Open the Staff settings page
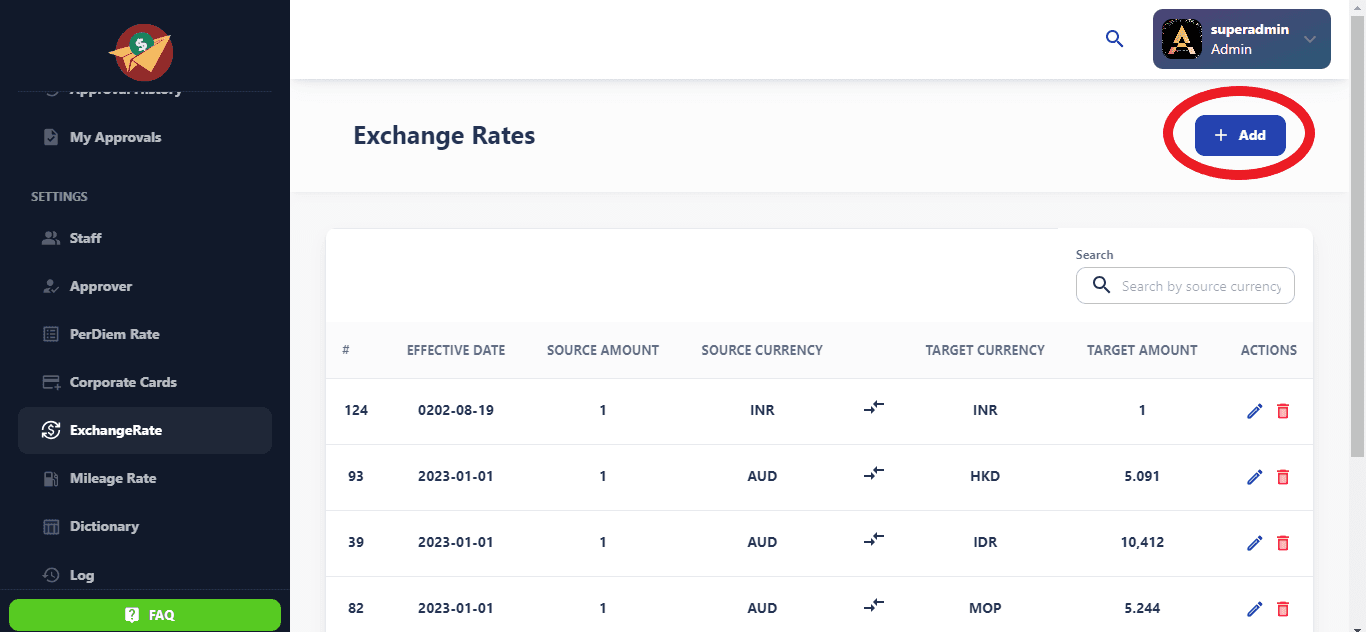This screenshot has height=632, width=1366. 85,238
